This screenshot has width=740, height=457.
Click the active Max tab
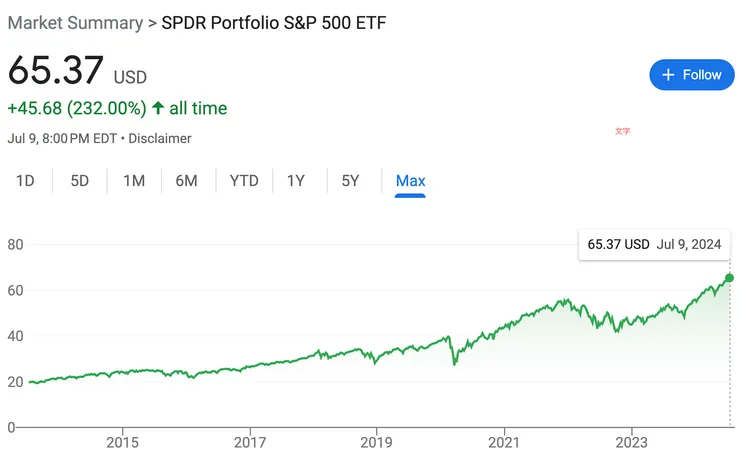[410, 181]
